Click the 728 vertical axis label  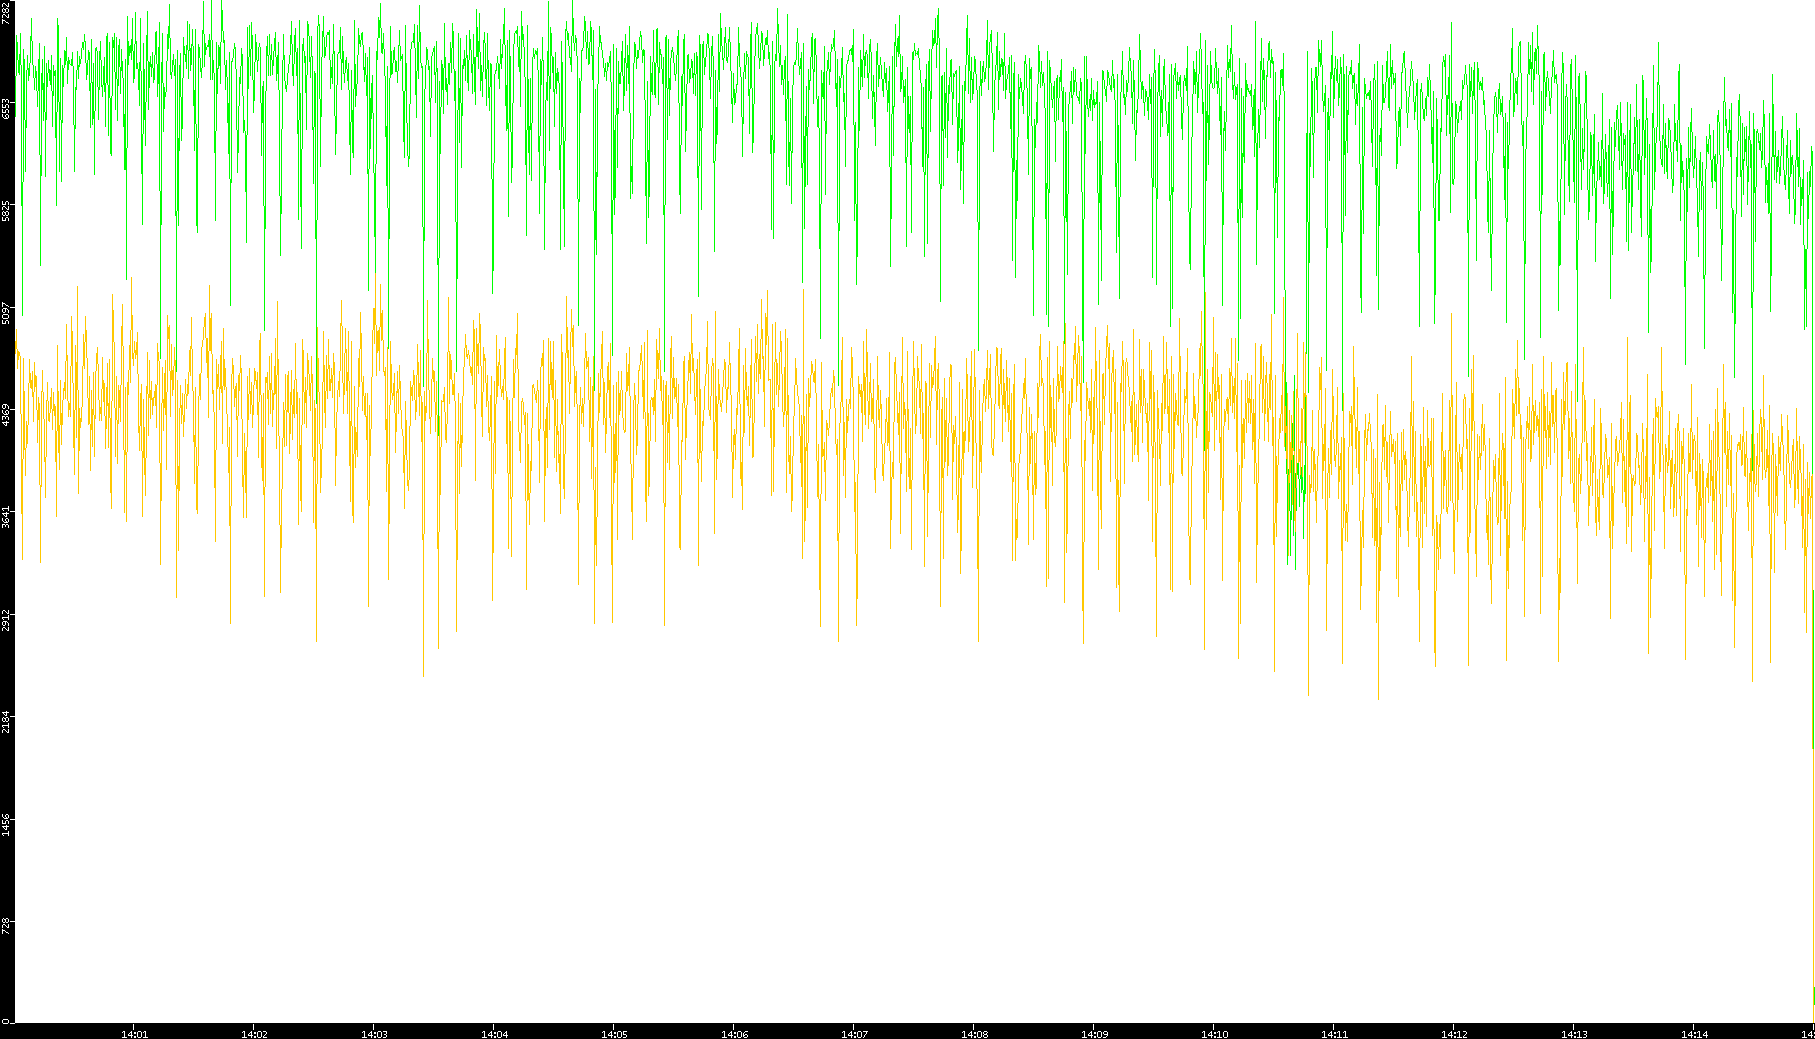point(7,926)
